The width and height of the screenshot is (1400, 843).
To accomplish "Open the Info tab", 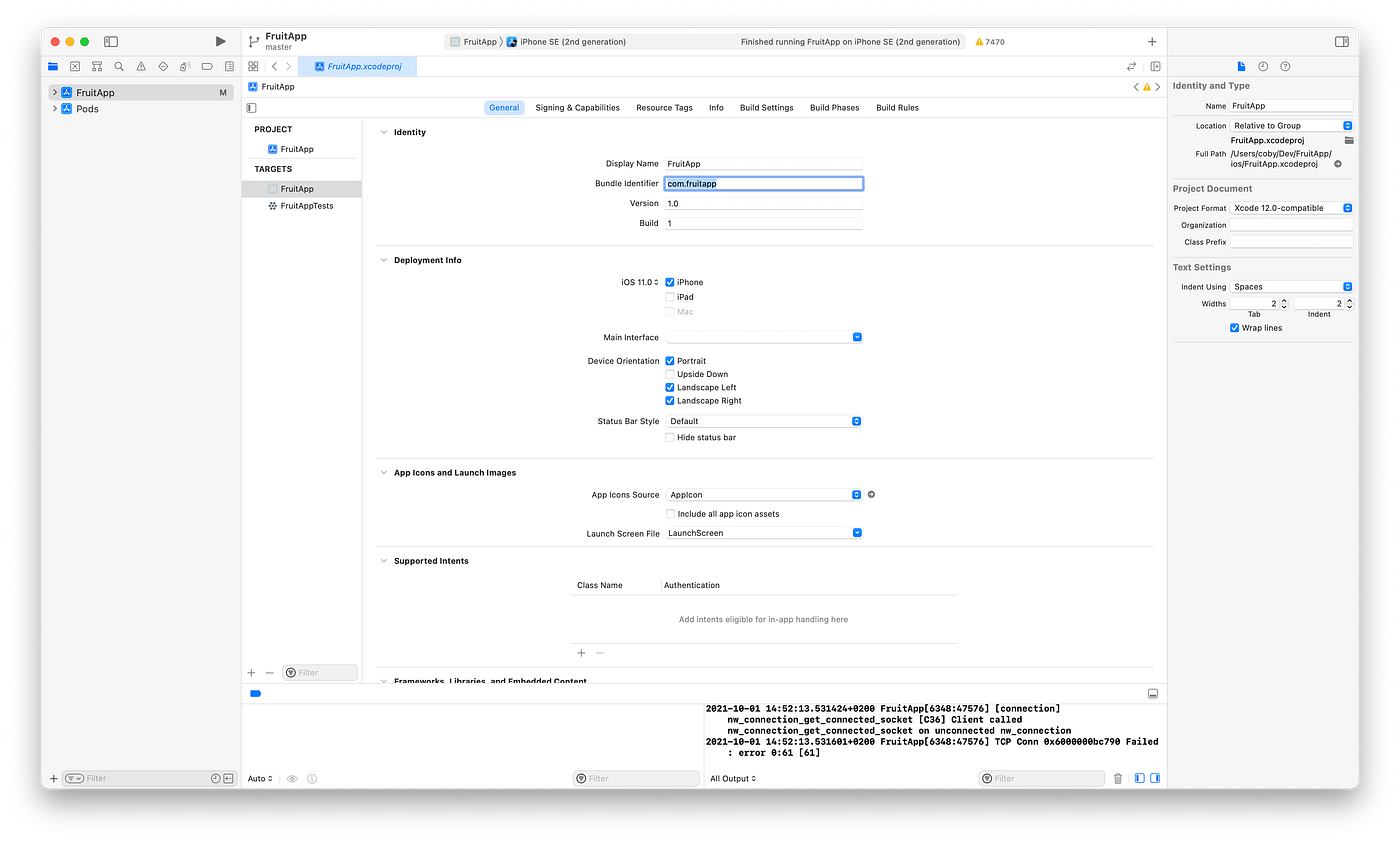I will click(716, 107).
